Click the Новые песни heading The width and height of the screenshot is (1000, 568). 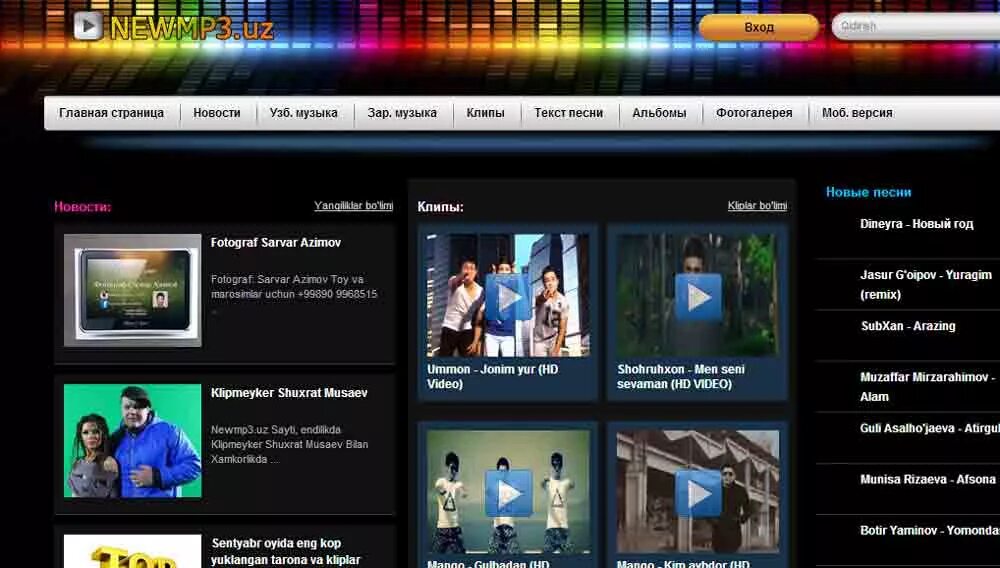868,192
